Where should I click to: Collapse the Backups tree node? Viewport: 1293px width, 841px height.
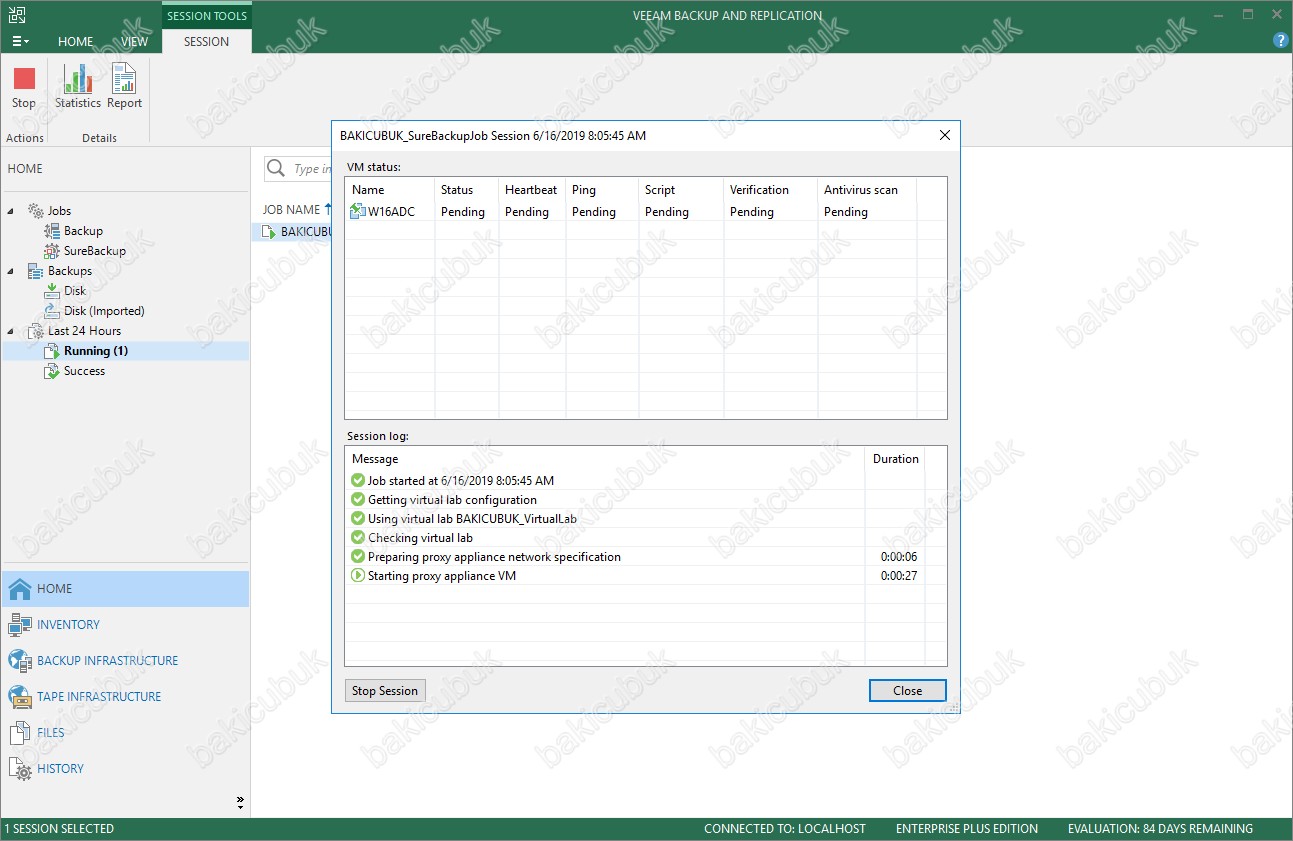[x=13, y=271]
